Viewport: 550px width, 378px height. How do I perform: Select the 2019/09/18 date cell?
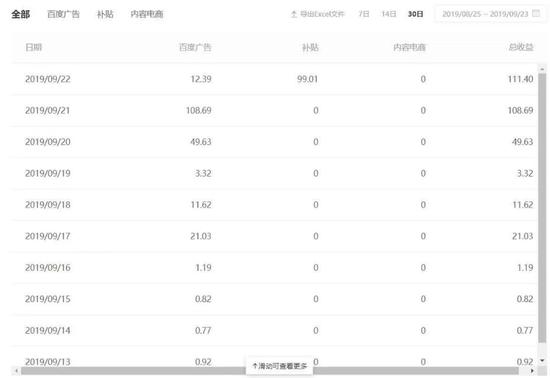[48, 204]
